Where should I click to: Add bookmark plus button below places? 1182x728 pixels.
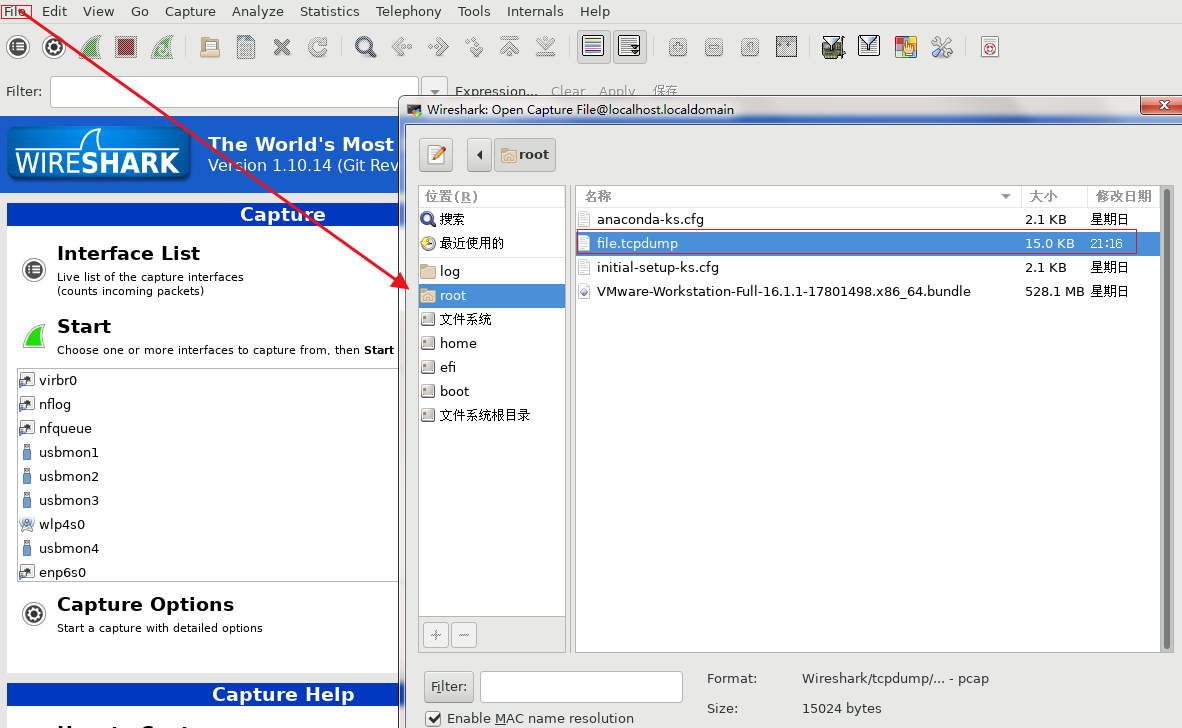(436, 635)
